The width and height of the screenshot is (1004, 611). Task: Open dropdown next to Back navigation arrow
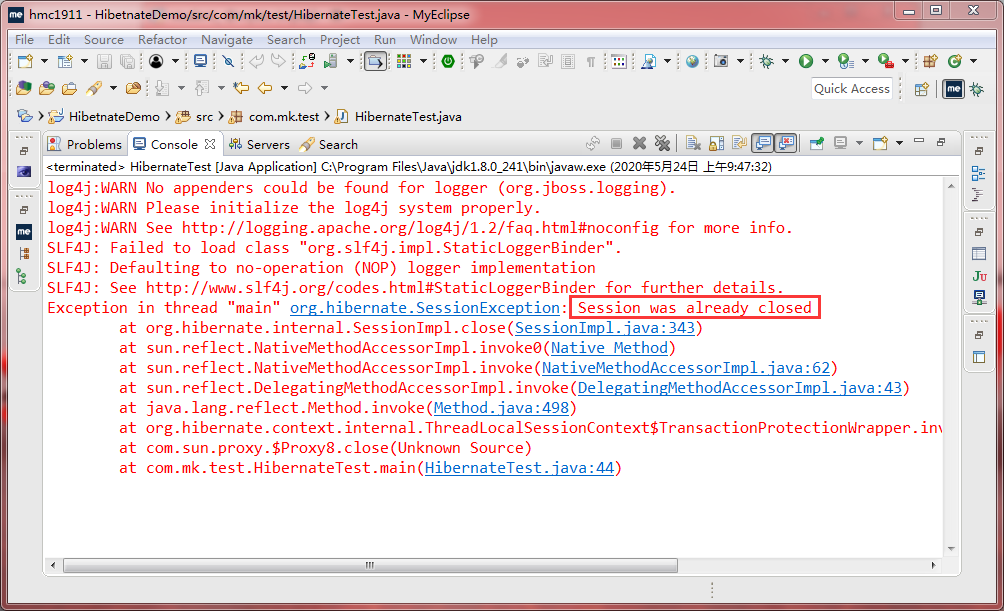point(284,88)
